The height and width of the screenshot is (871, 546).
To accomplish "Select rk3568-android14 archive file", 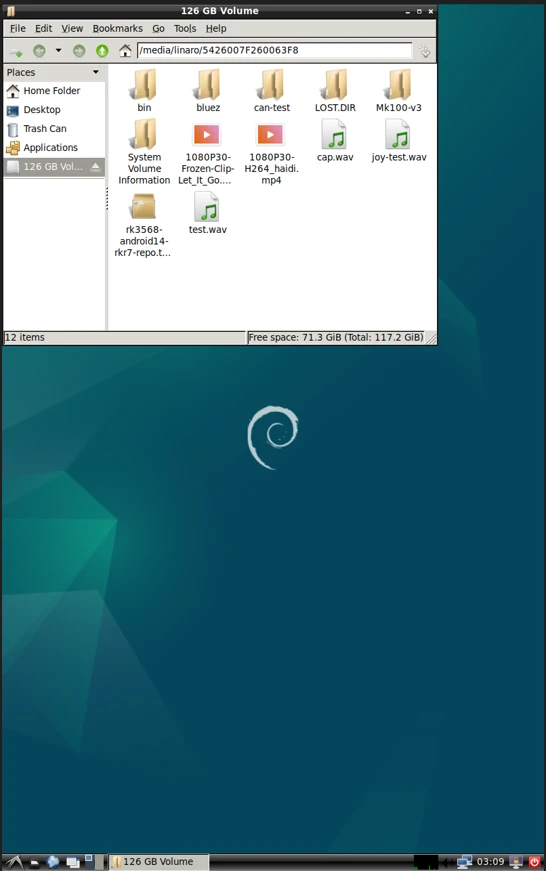I will tap(143, 225).
